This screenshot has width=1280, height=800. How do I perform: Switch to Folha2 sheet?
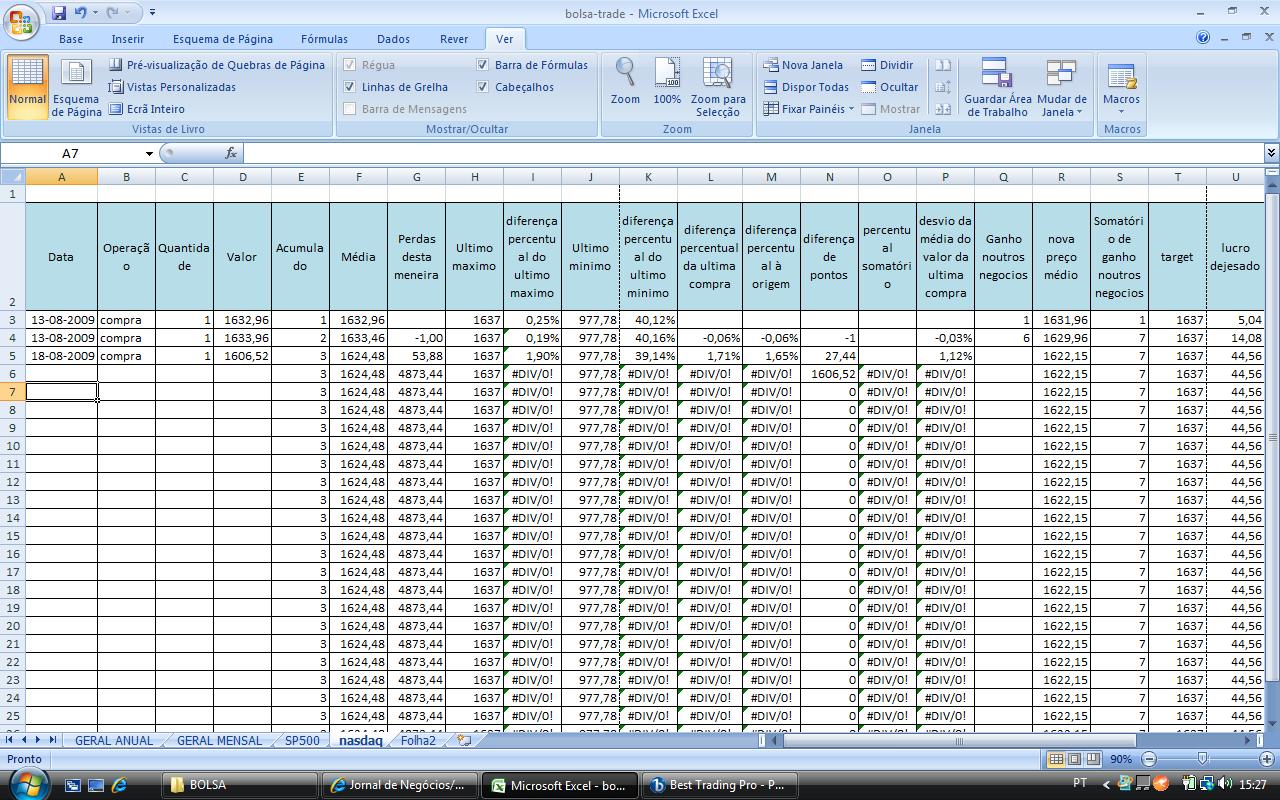(x=418, y=740)
